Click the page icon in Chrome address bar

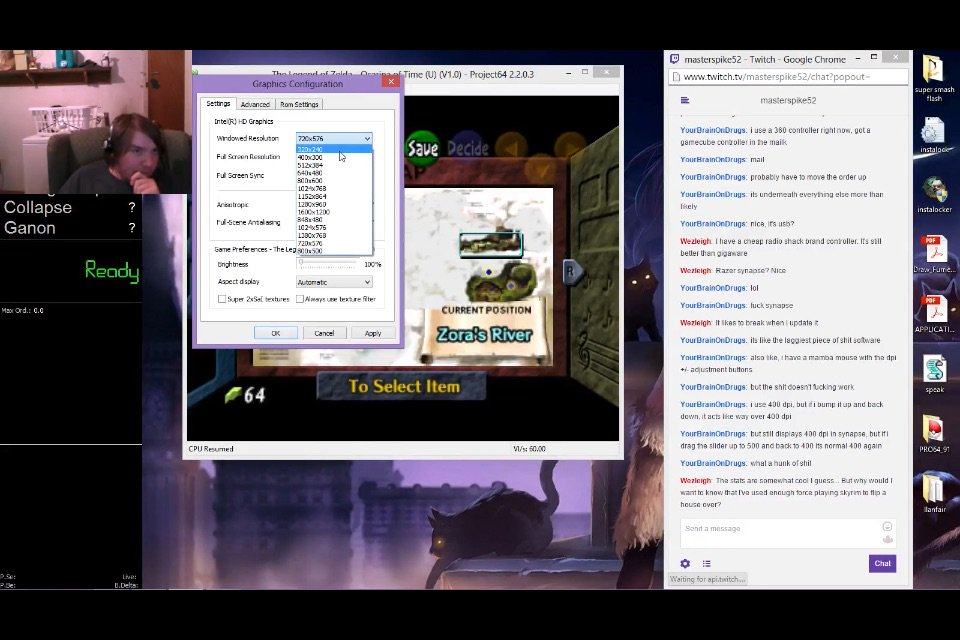tap(676, 77)
